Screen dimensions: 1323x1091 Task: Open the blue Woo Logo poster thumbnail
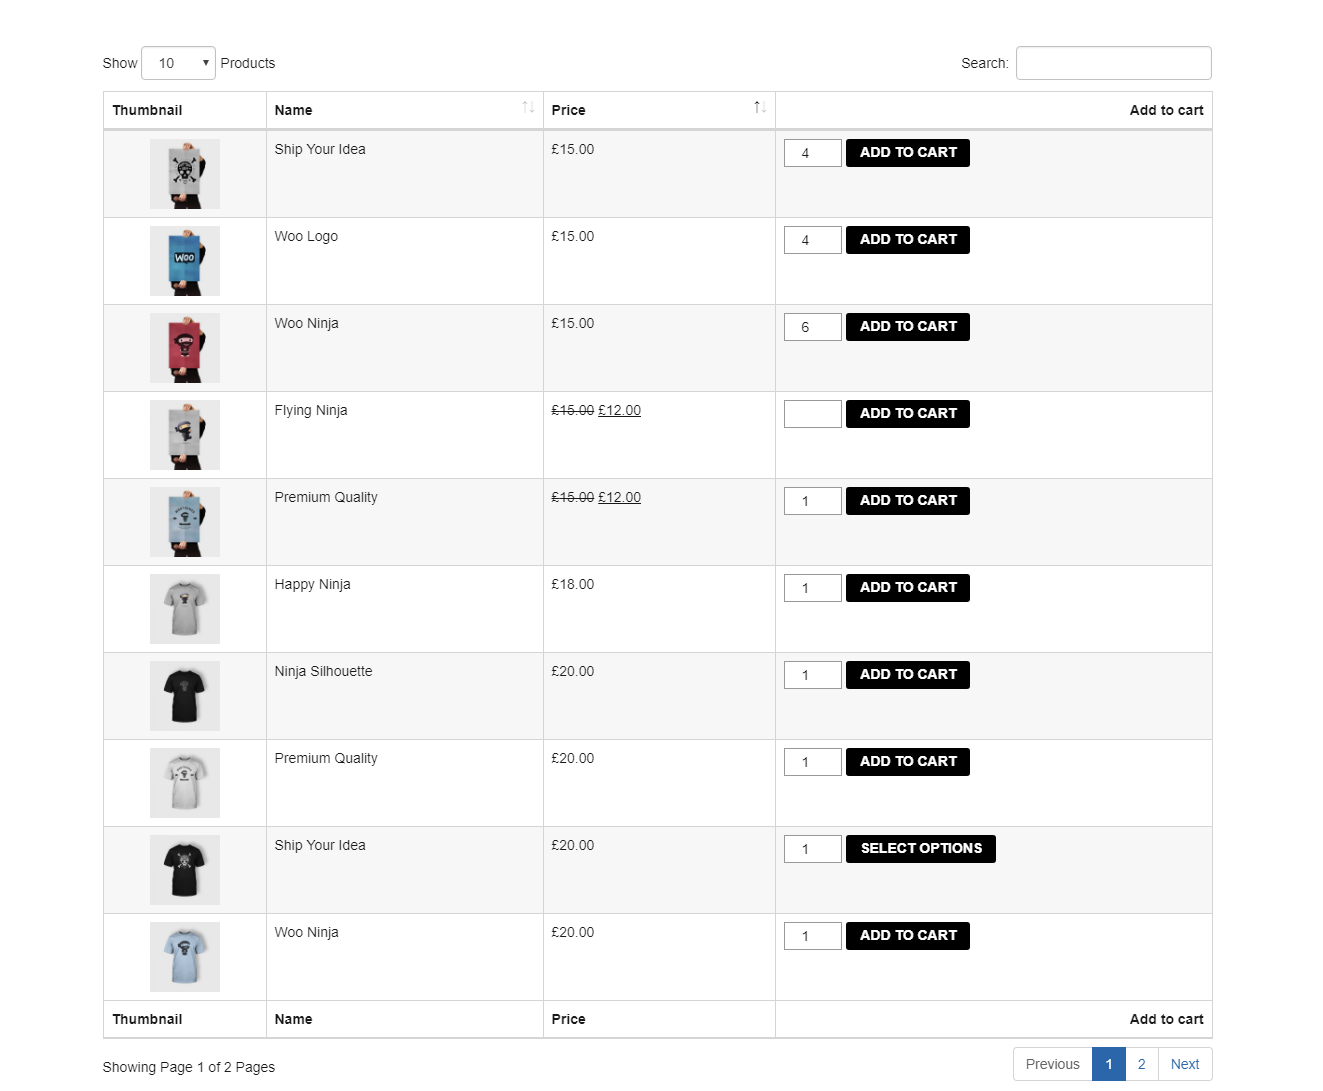[185, 261]
